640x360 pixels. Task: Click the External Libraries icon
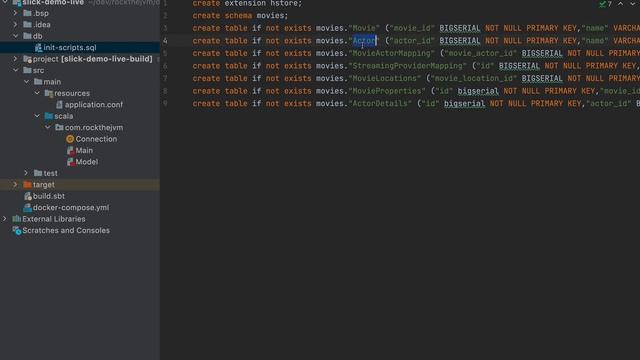pos(17,219)
